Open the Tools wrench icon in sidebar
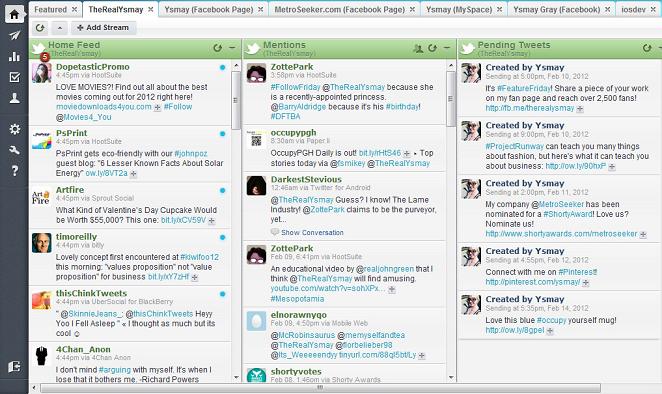 (x=14, y=150)
